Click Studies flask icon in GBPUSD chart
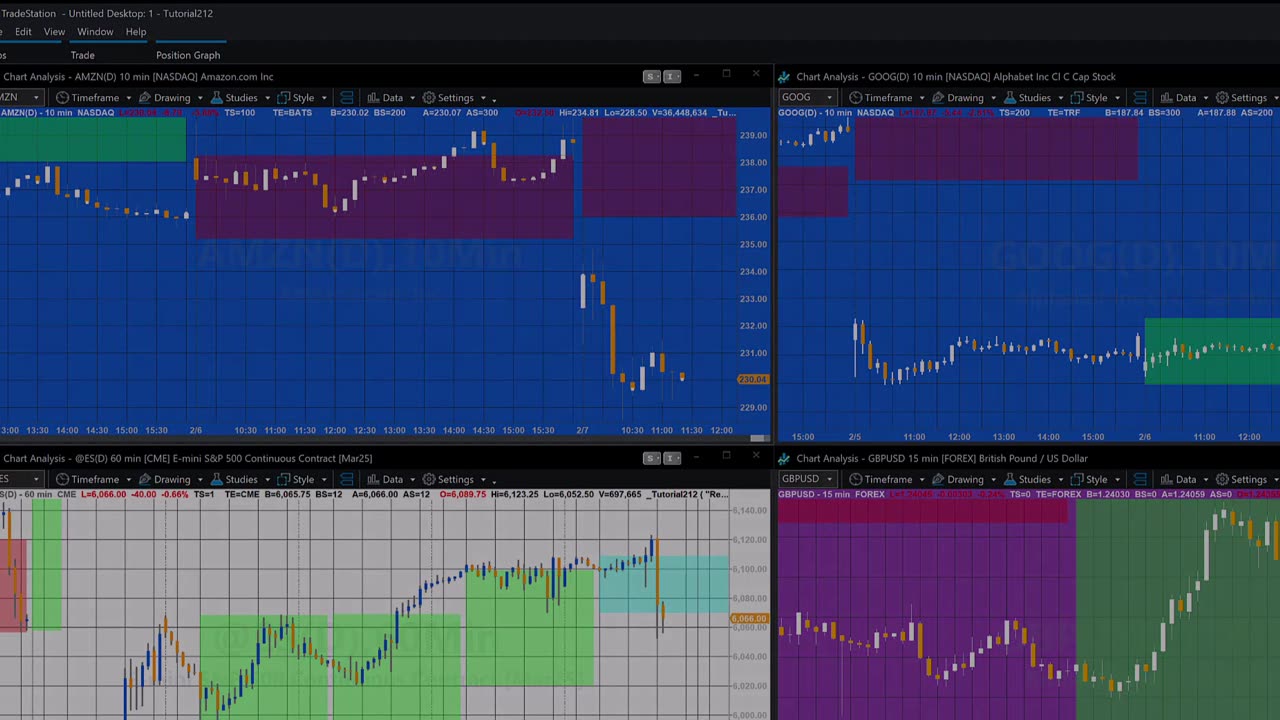This screenshot has height=720, width=1280. [x=1009, y=480]
